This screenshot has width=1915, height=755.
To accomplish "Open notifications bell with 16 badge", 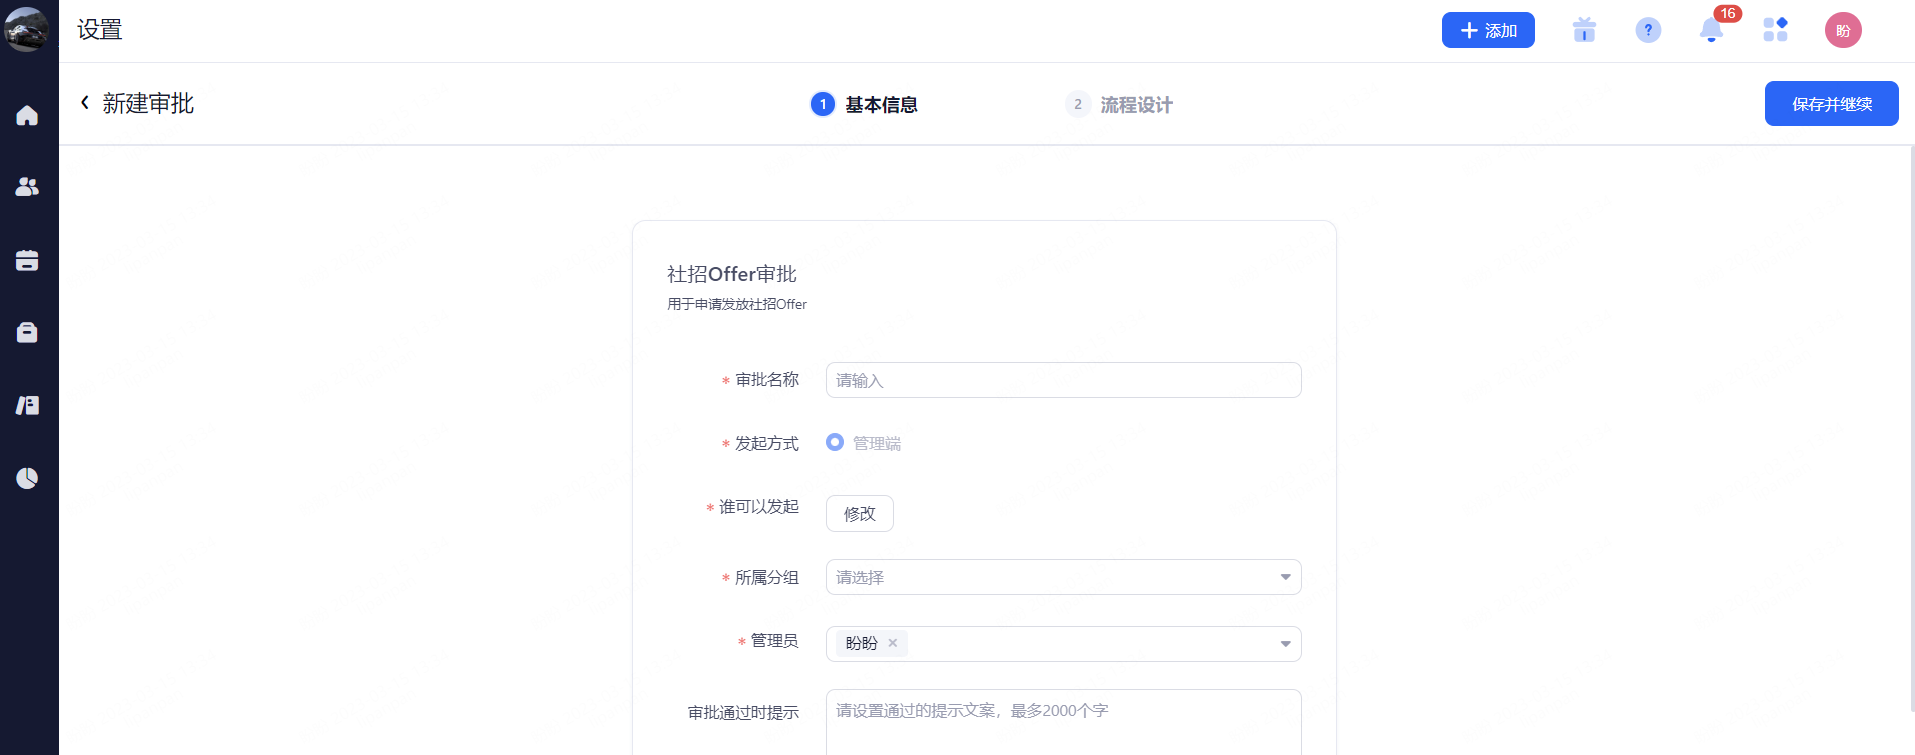I will (1711, 30).
